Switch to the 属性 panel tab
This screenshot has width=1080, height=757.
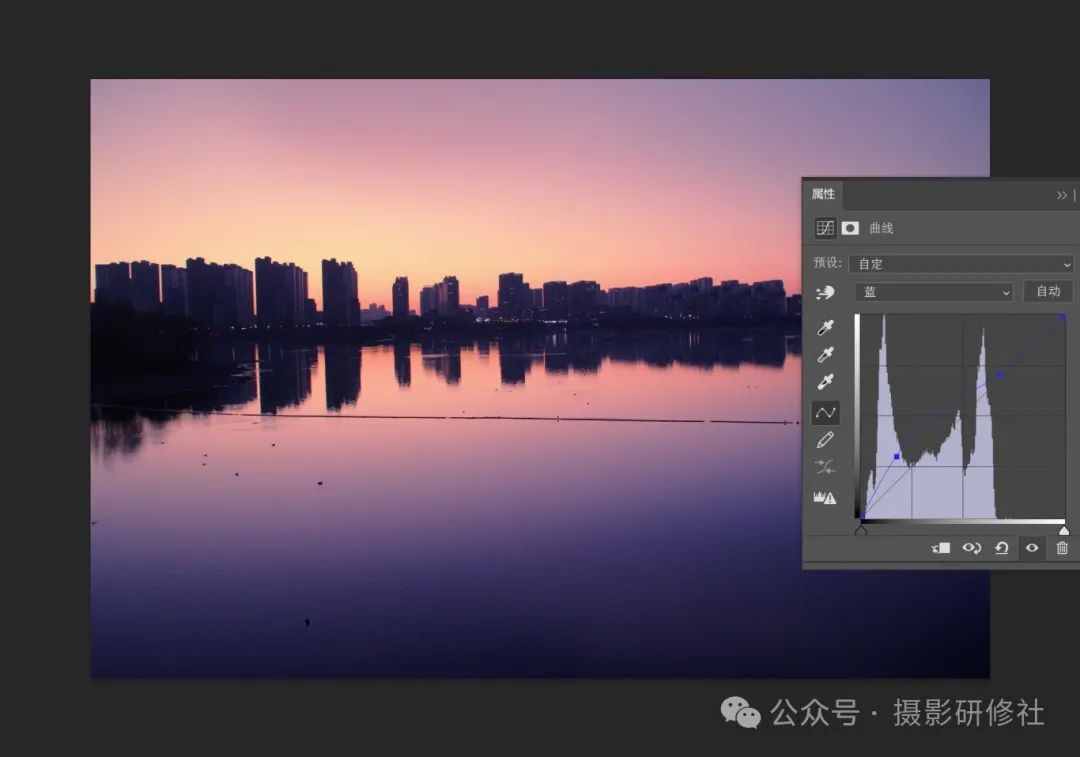[823, 194]
